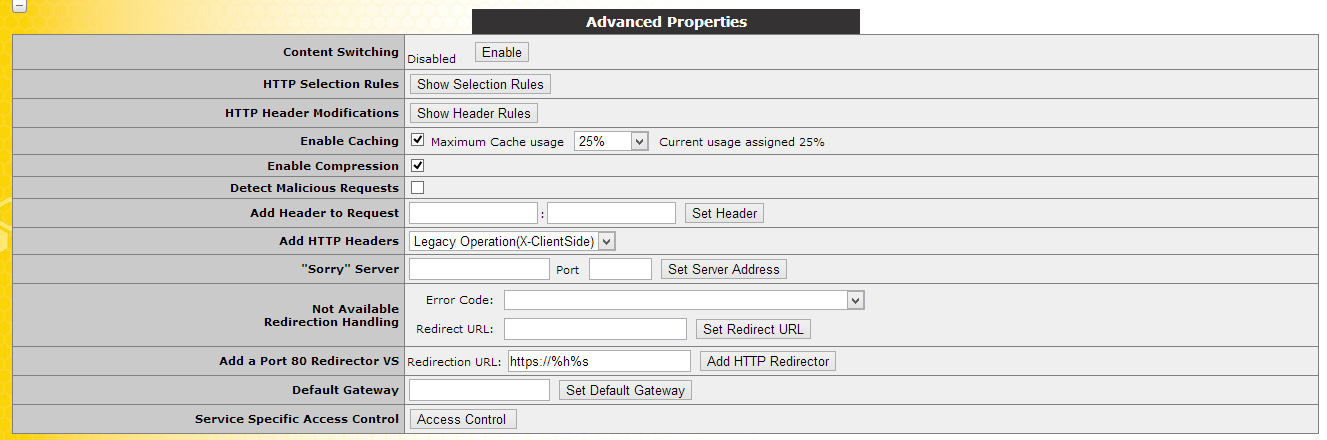The image size is (1327, 440).
Task: Focus the Sorry Server Port field
Action: pyautogui.click(x=620, y=269)
